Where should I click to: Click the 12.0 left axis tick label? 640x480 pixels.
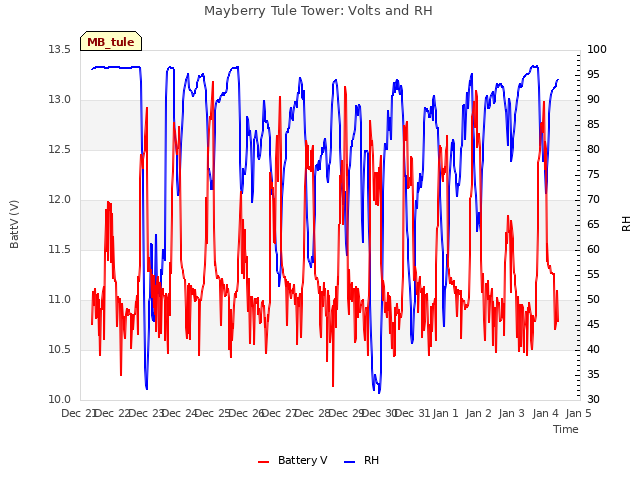(x=60, y=200)
